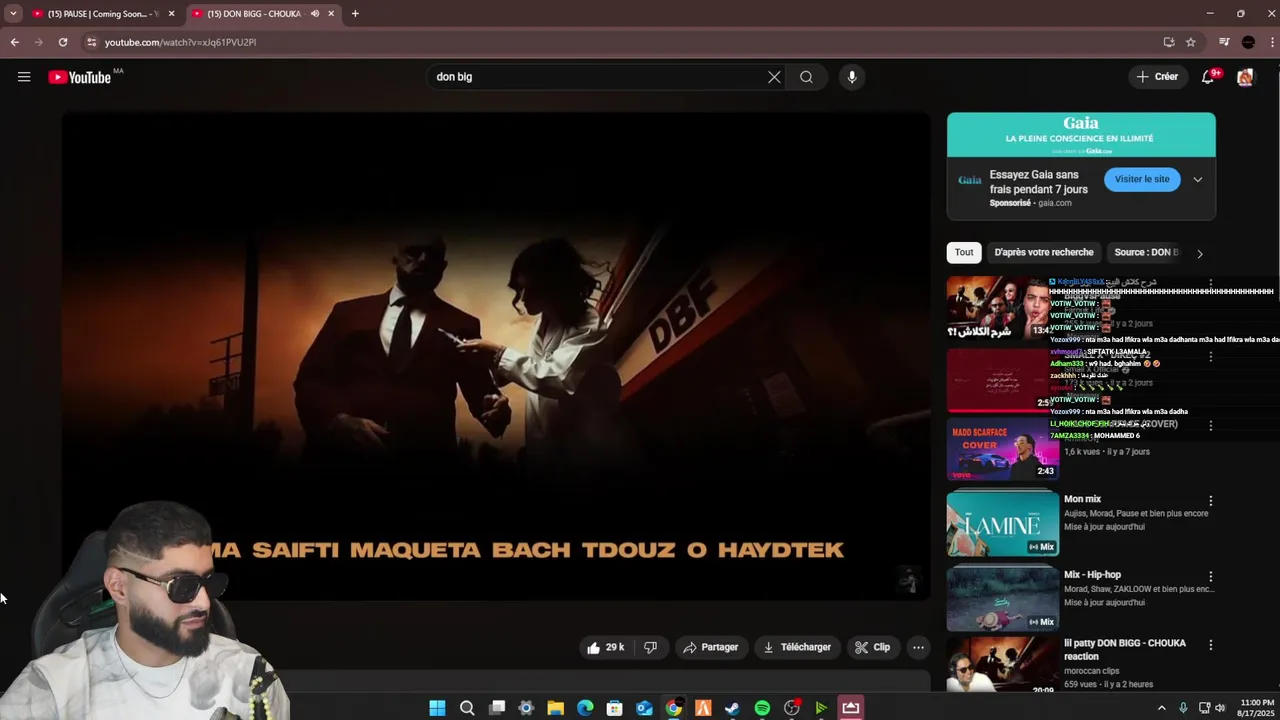Open the YouTube account avatar menu

1245,77
